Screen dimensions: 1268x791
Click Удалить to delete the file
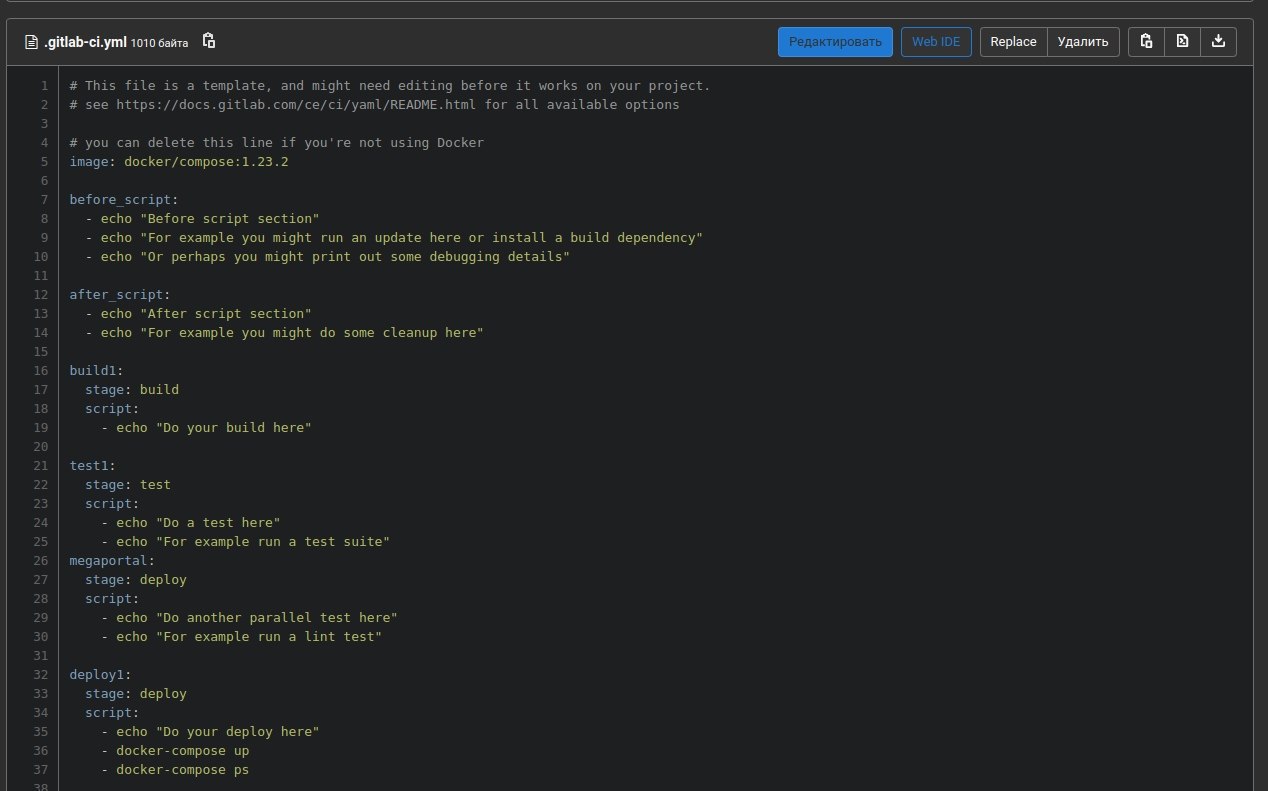tap(1083, 42)
